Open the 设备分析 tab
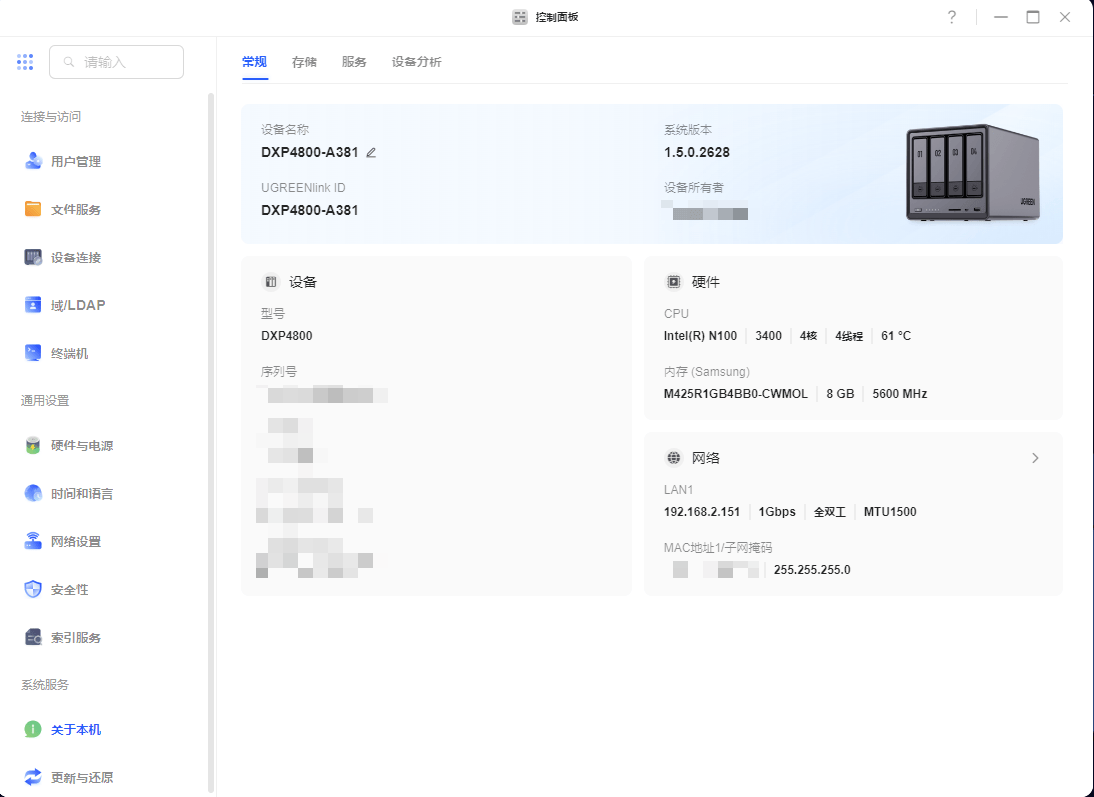Image resolution: width=1094 pixels, height=797 pixels. coord(417,61)
